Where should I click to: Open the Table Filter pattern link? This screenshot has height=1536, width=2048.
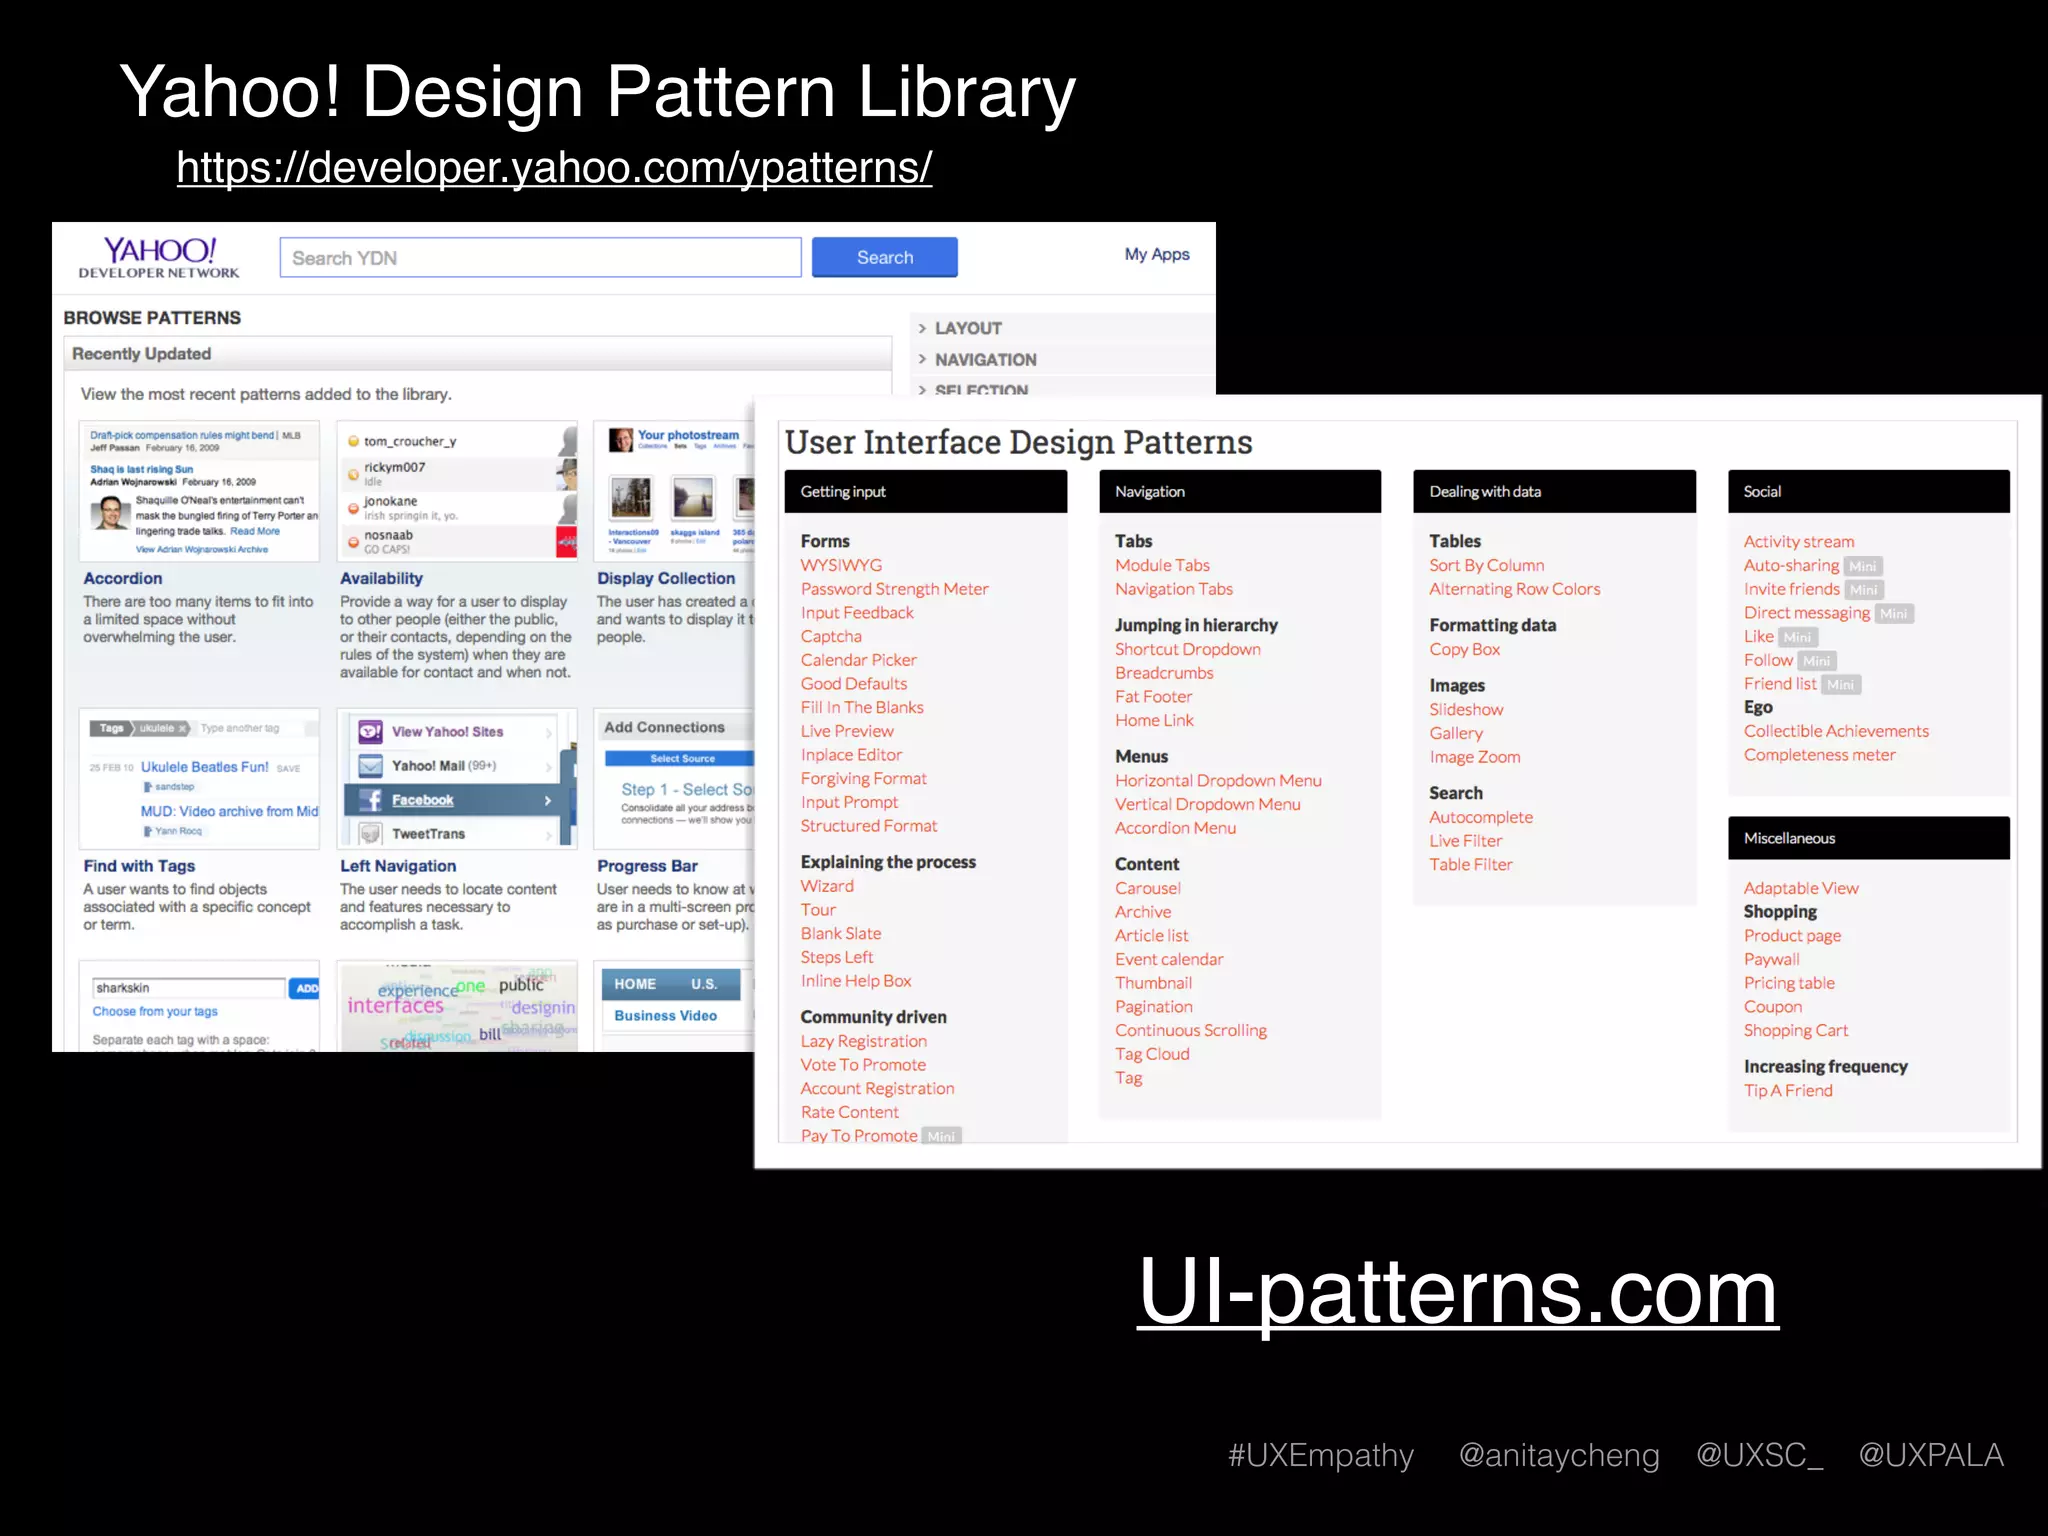coord(1471,864)
